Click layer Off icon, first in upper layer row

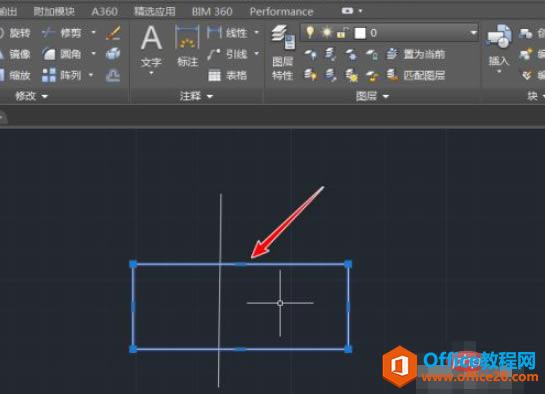310,54
